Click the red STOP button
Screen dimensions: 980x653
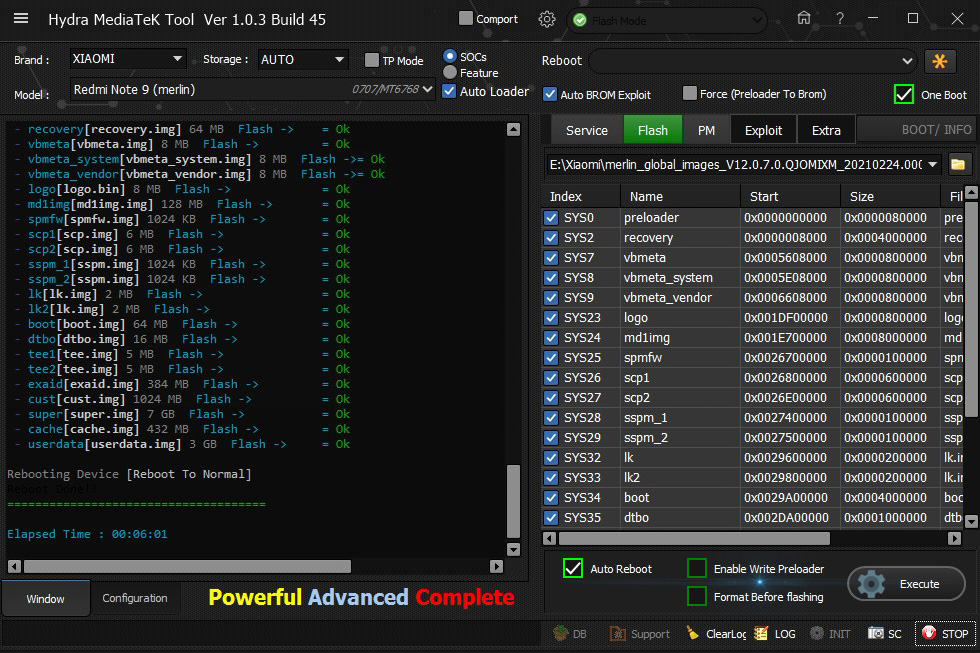tap(945, 634)
